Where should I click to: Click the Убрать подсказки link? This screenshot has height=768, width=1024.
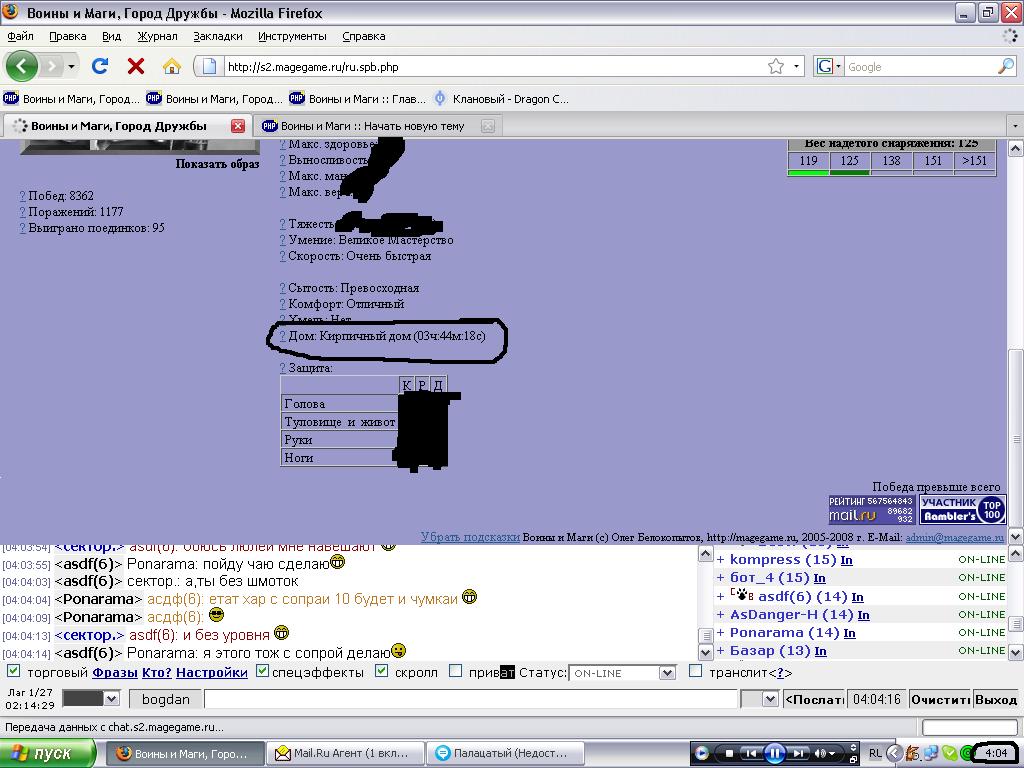click(x=470, y=537)
